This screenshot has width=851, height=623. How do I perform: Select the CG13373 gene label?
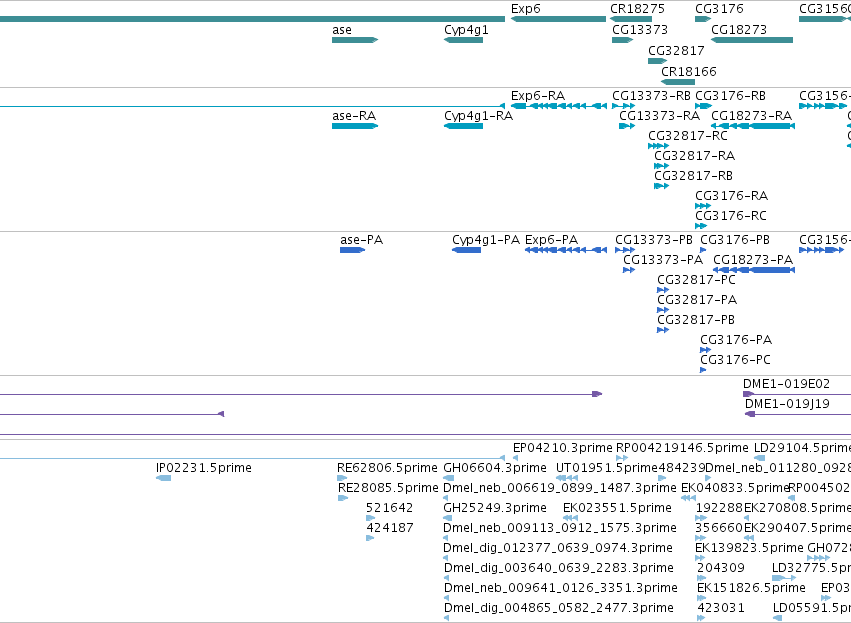(x=640, y=30)
